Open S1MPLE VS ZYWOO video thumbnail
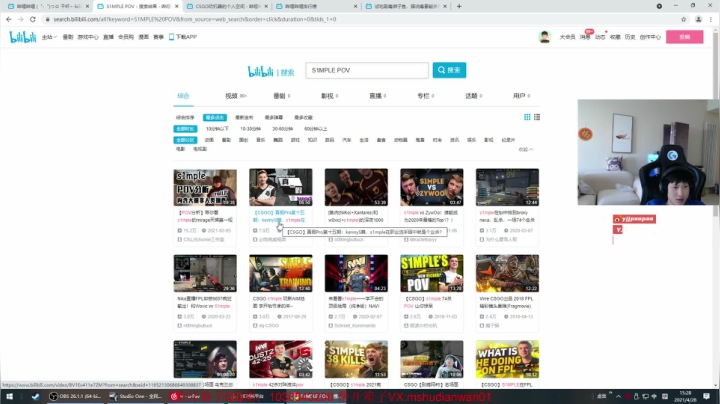Viewport: 720px width, 404px height. 432,187
